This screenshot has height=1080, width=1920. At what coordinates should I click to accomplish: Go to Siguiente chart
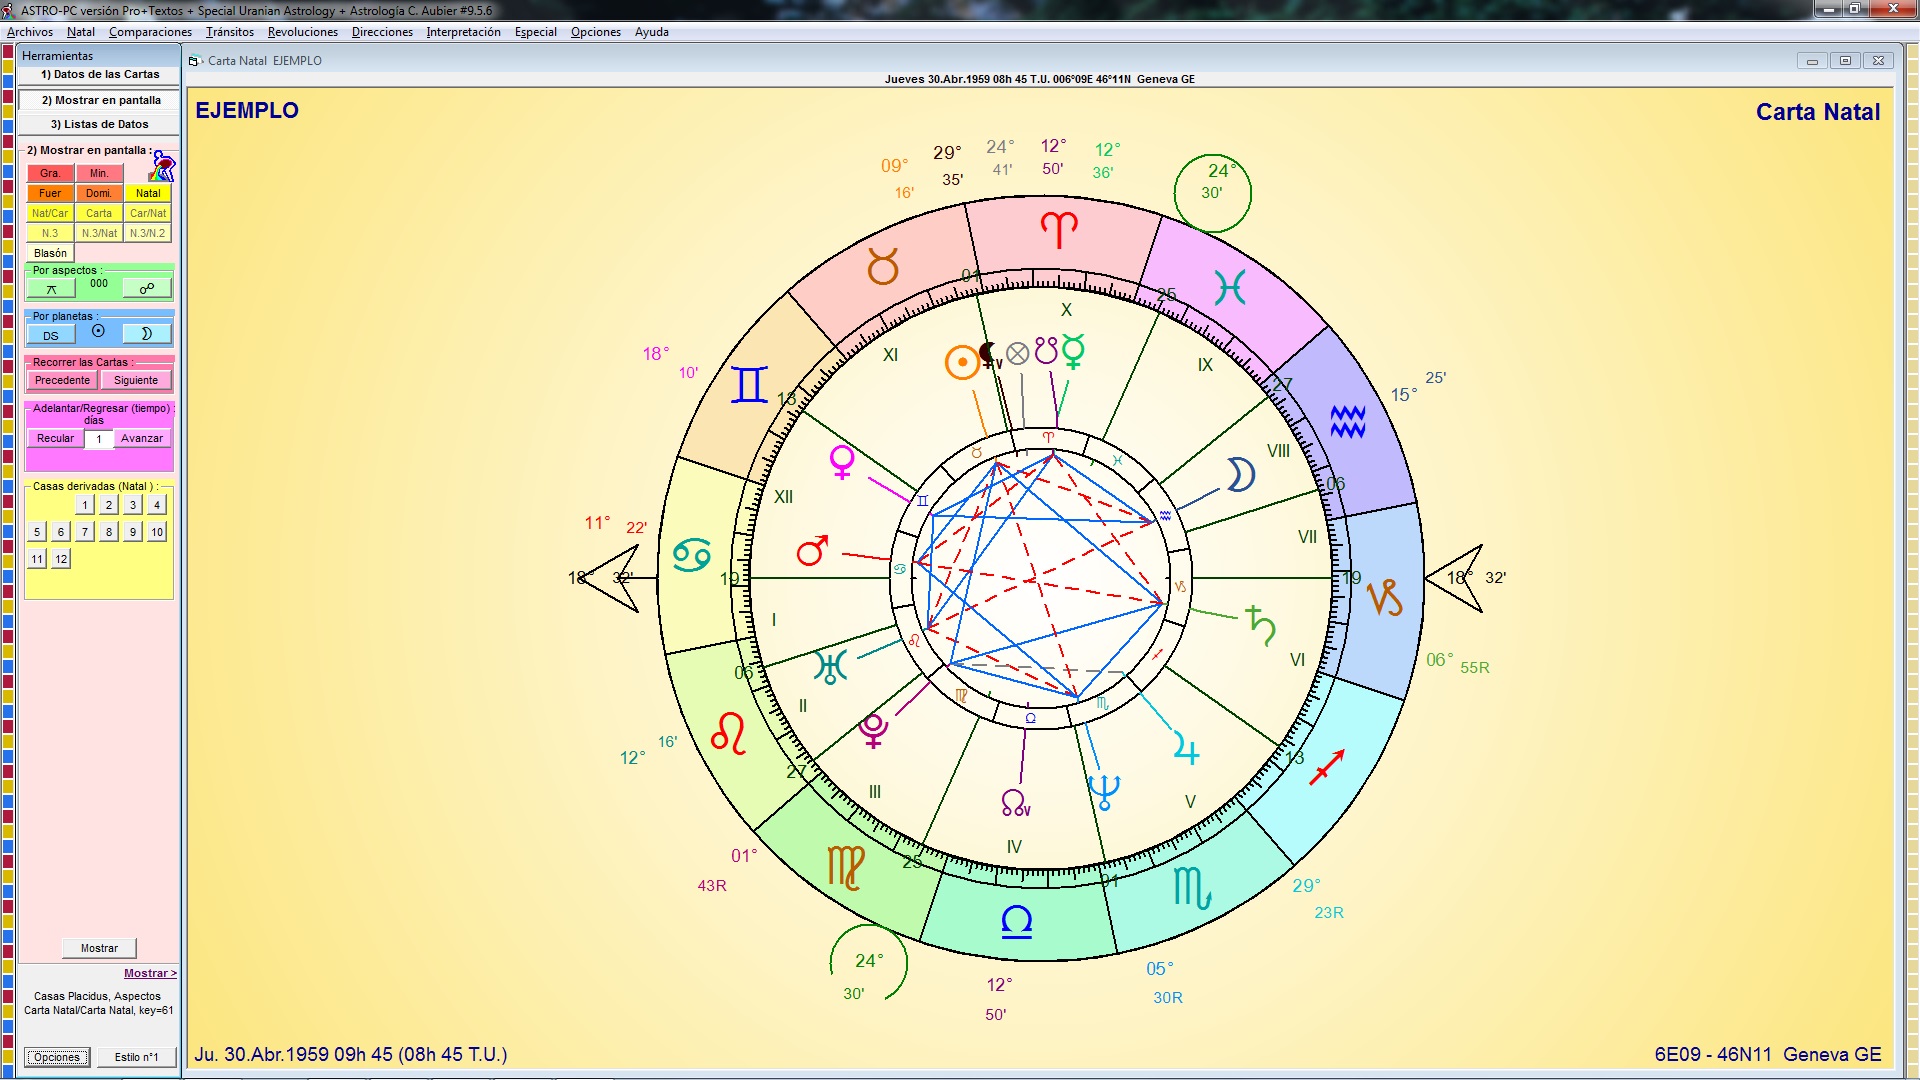click(x=136, y=380)
